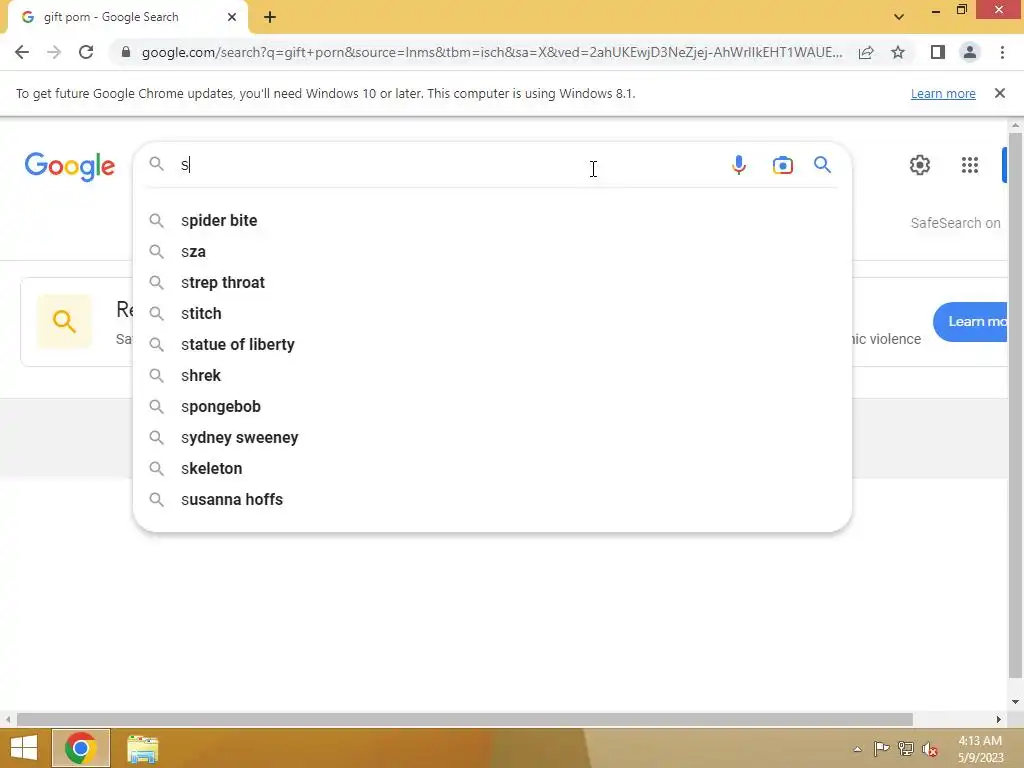The height and width of the screenshot is (768, 1024).
Task: Open Chrome three-dot menu
Action: coord(1002,52)
